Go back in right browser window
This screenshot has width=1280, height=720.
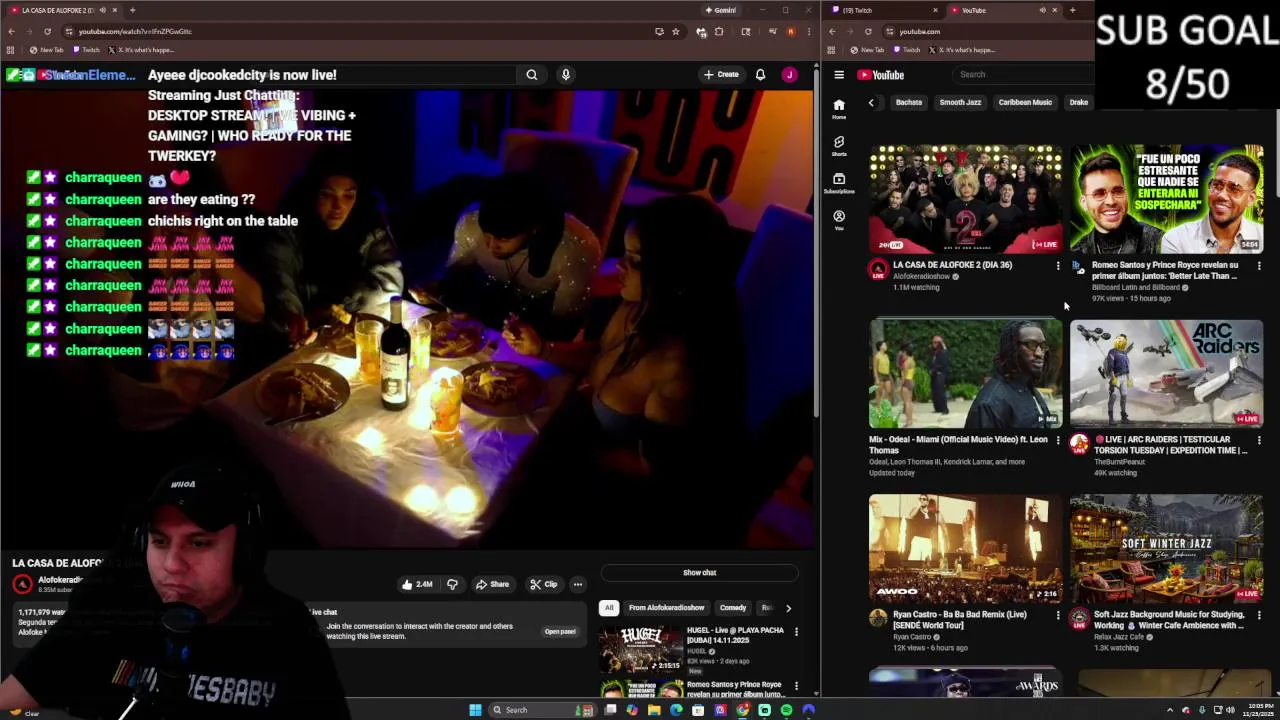pos(832,31)
